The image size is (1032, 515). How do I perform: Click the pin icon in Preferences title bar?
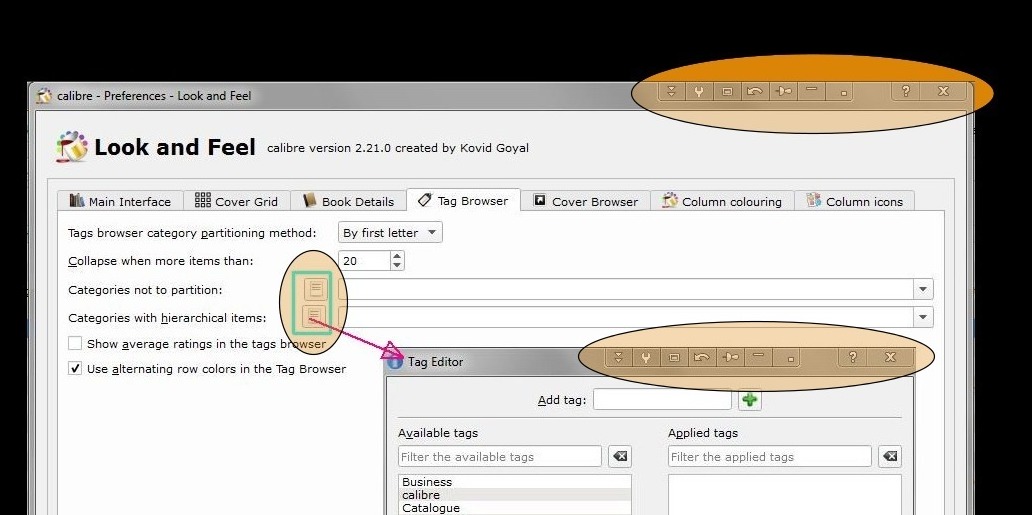(x=783, y=92)
